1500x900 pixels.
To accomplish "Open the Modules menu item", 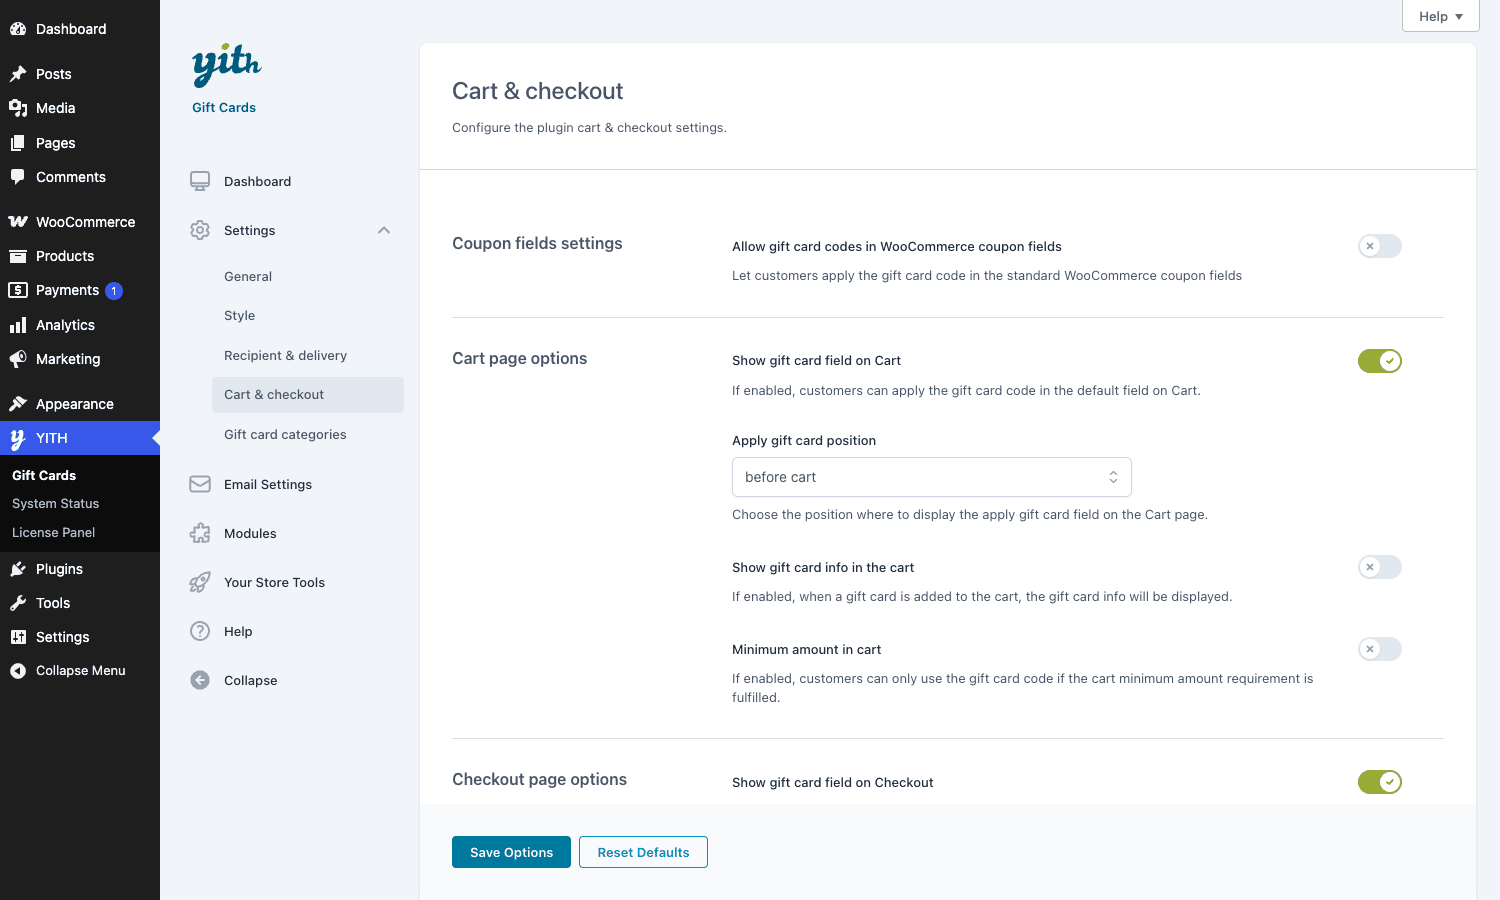I will coord(250,533).
